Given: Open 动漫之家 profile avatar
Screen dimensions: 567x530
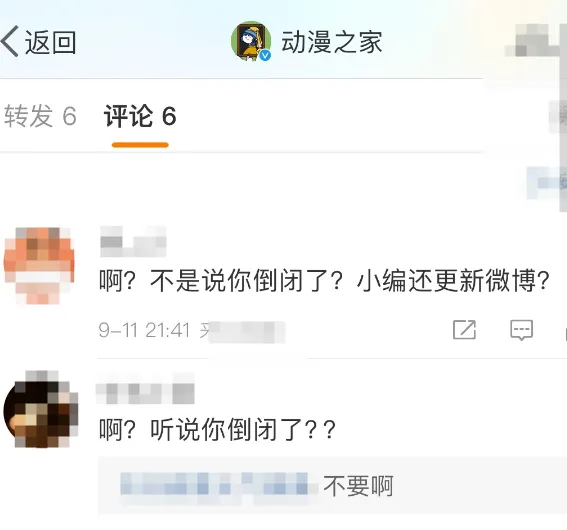Looking at the screenshot, I should (x=251, y=41).
